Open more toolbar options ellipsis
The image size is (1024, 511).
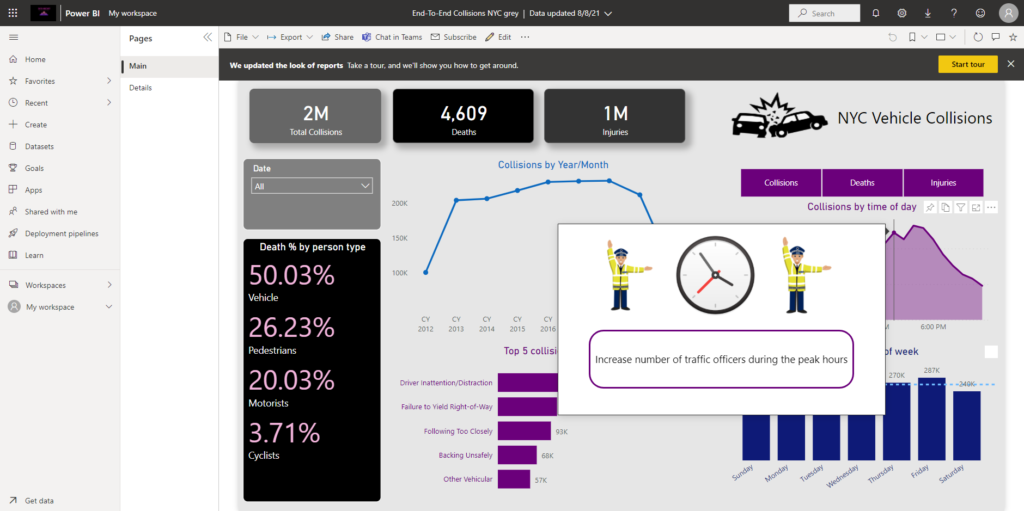coord(525,37)
